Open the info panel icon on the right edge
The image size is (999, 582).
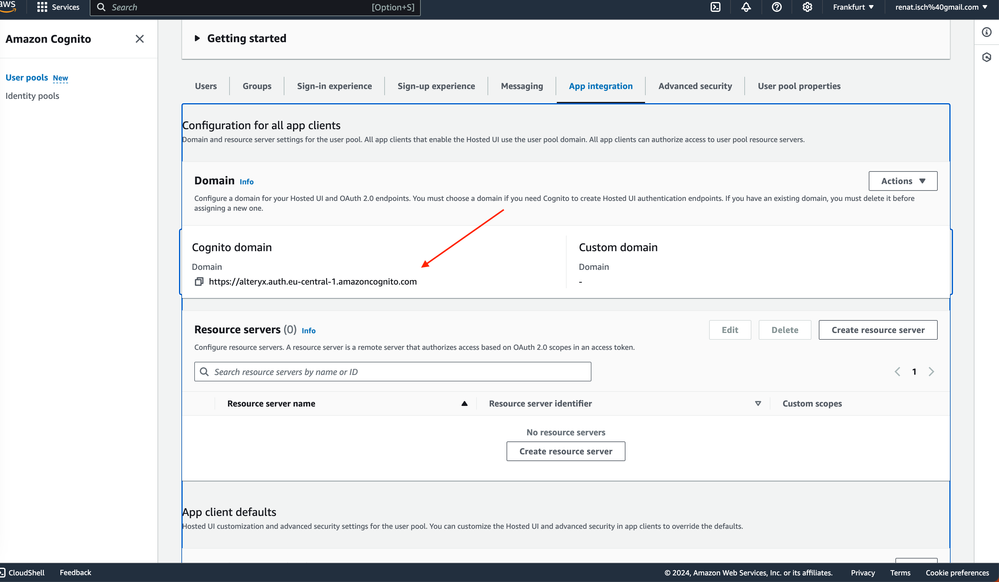coord(986,33)
